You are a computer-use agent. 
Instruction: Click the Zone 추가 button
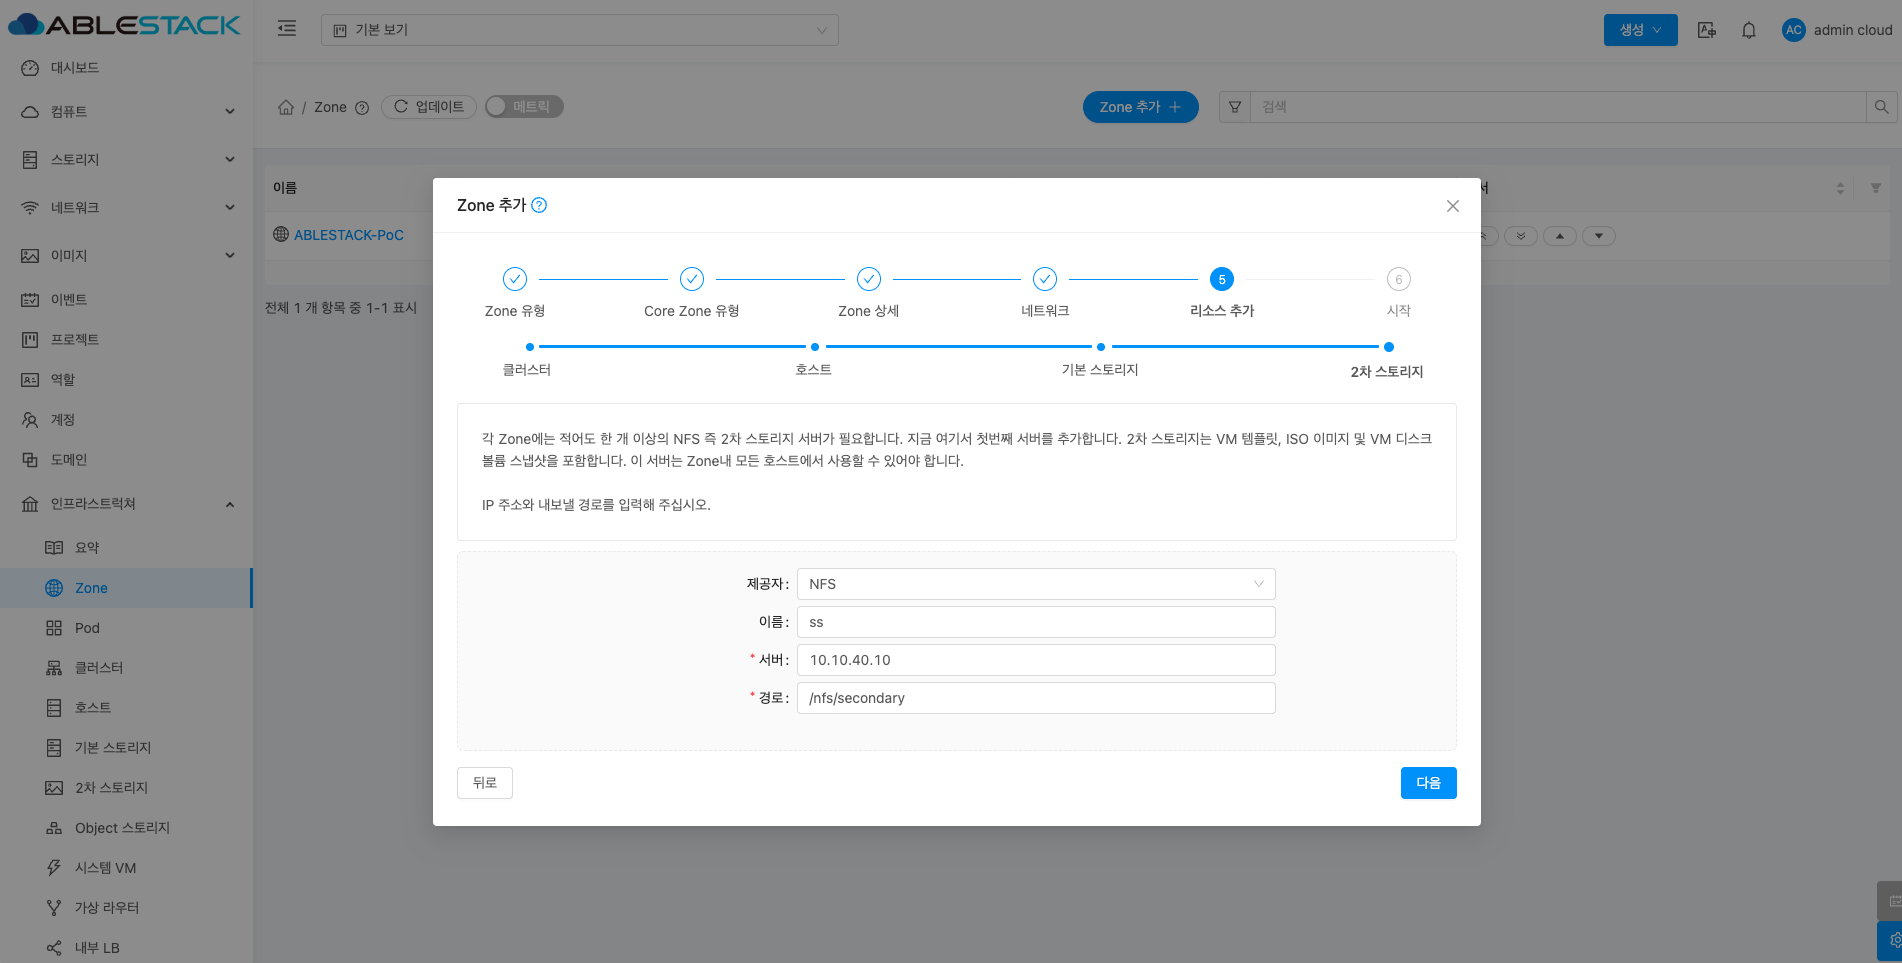pyautogui.click(x=1141, y=107)
